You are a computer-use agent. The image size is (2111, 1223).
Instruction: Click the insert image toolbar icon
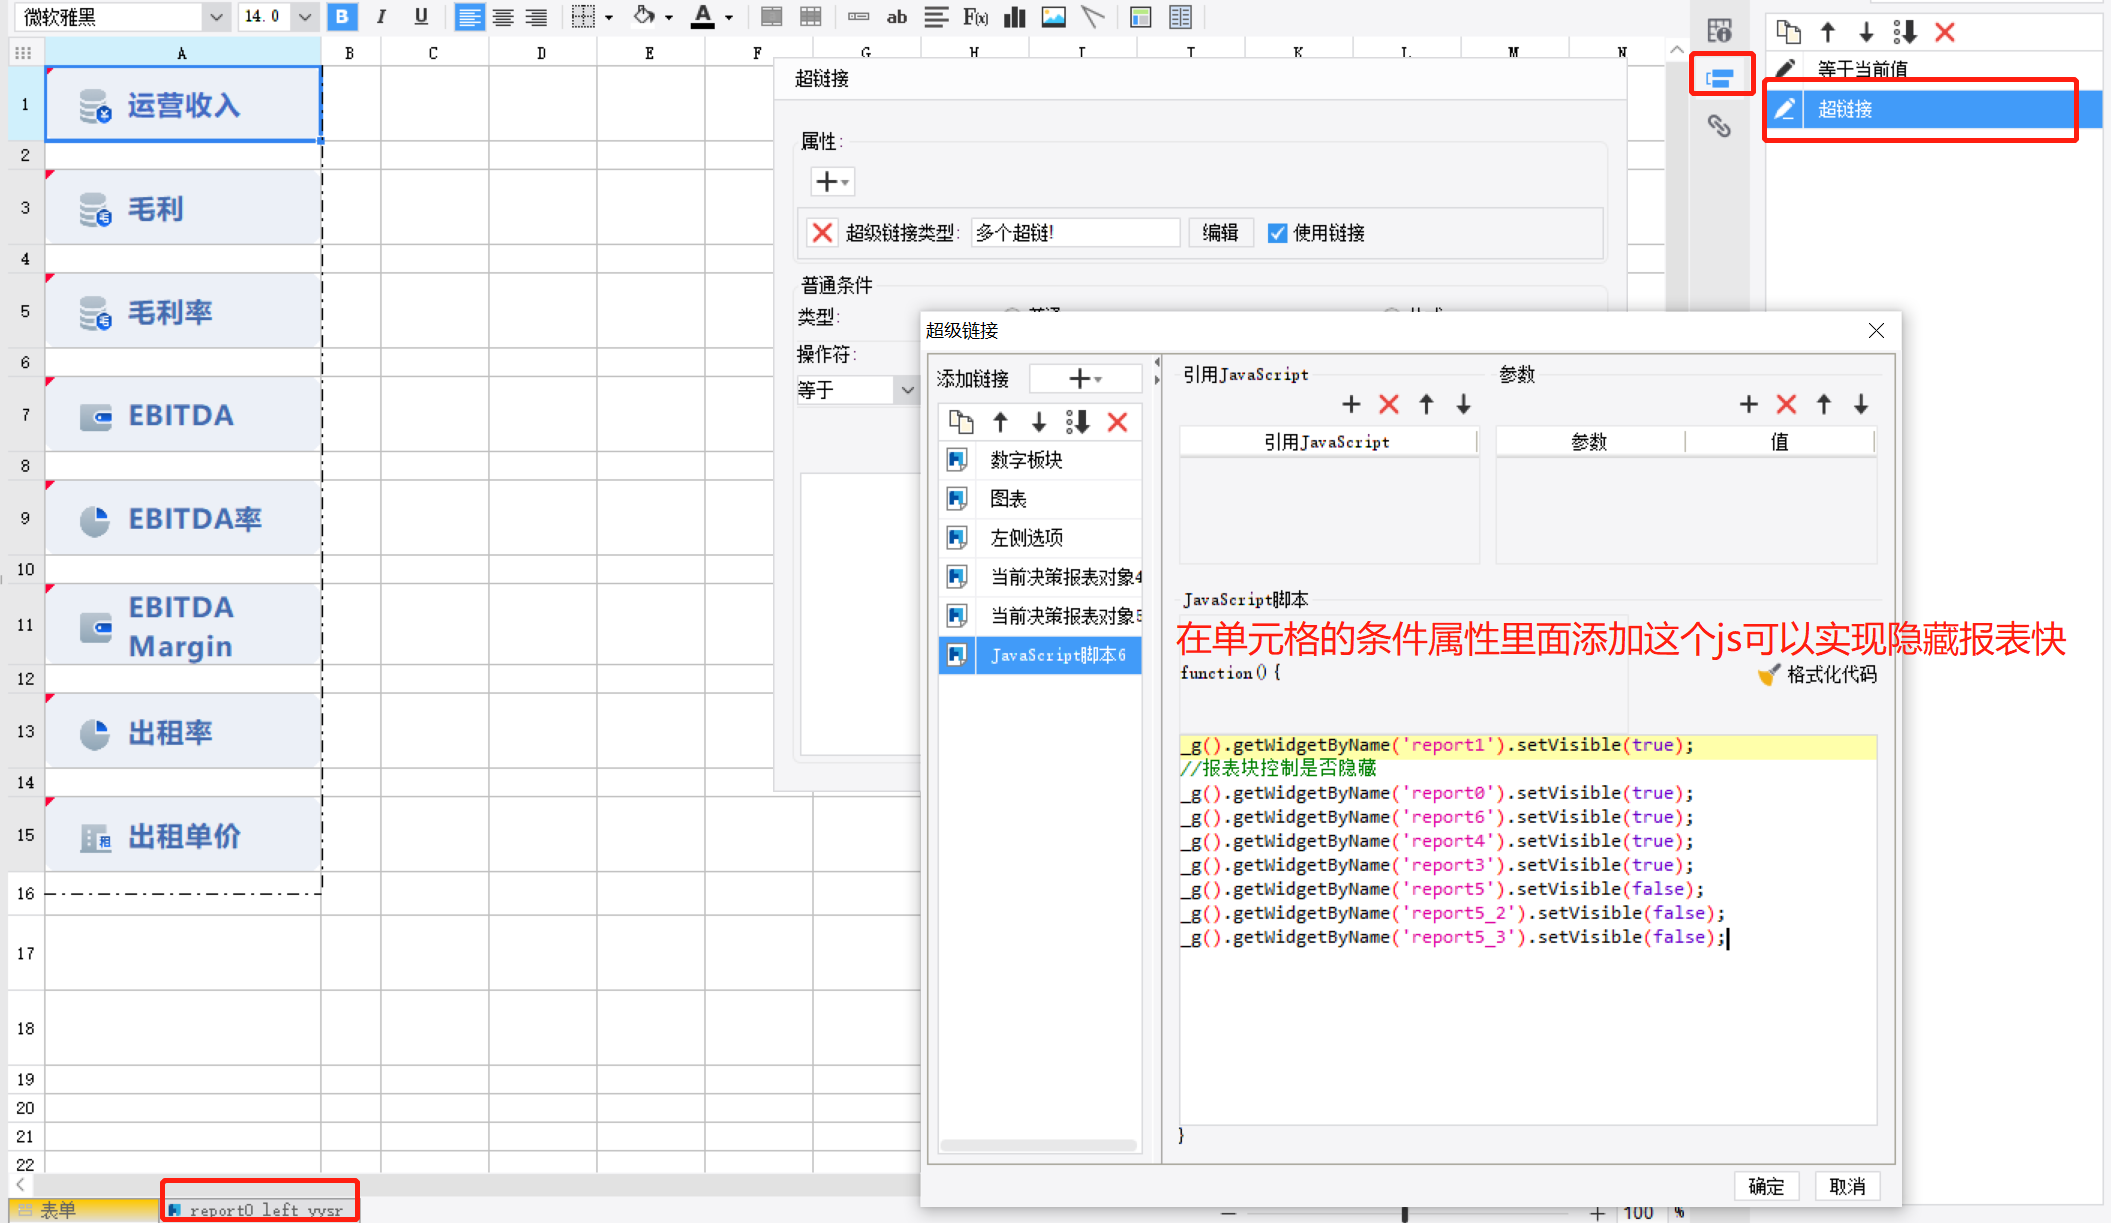1053,16
